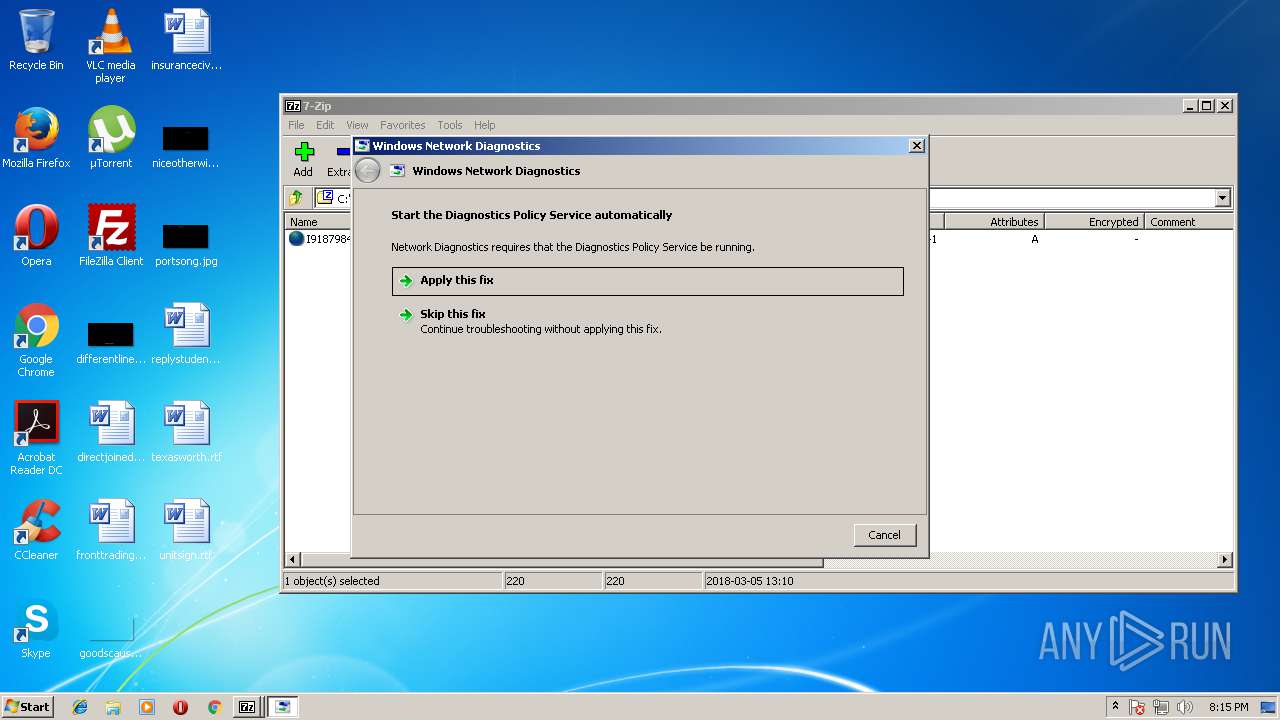Open VLC media player shortcut

110,46
